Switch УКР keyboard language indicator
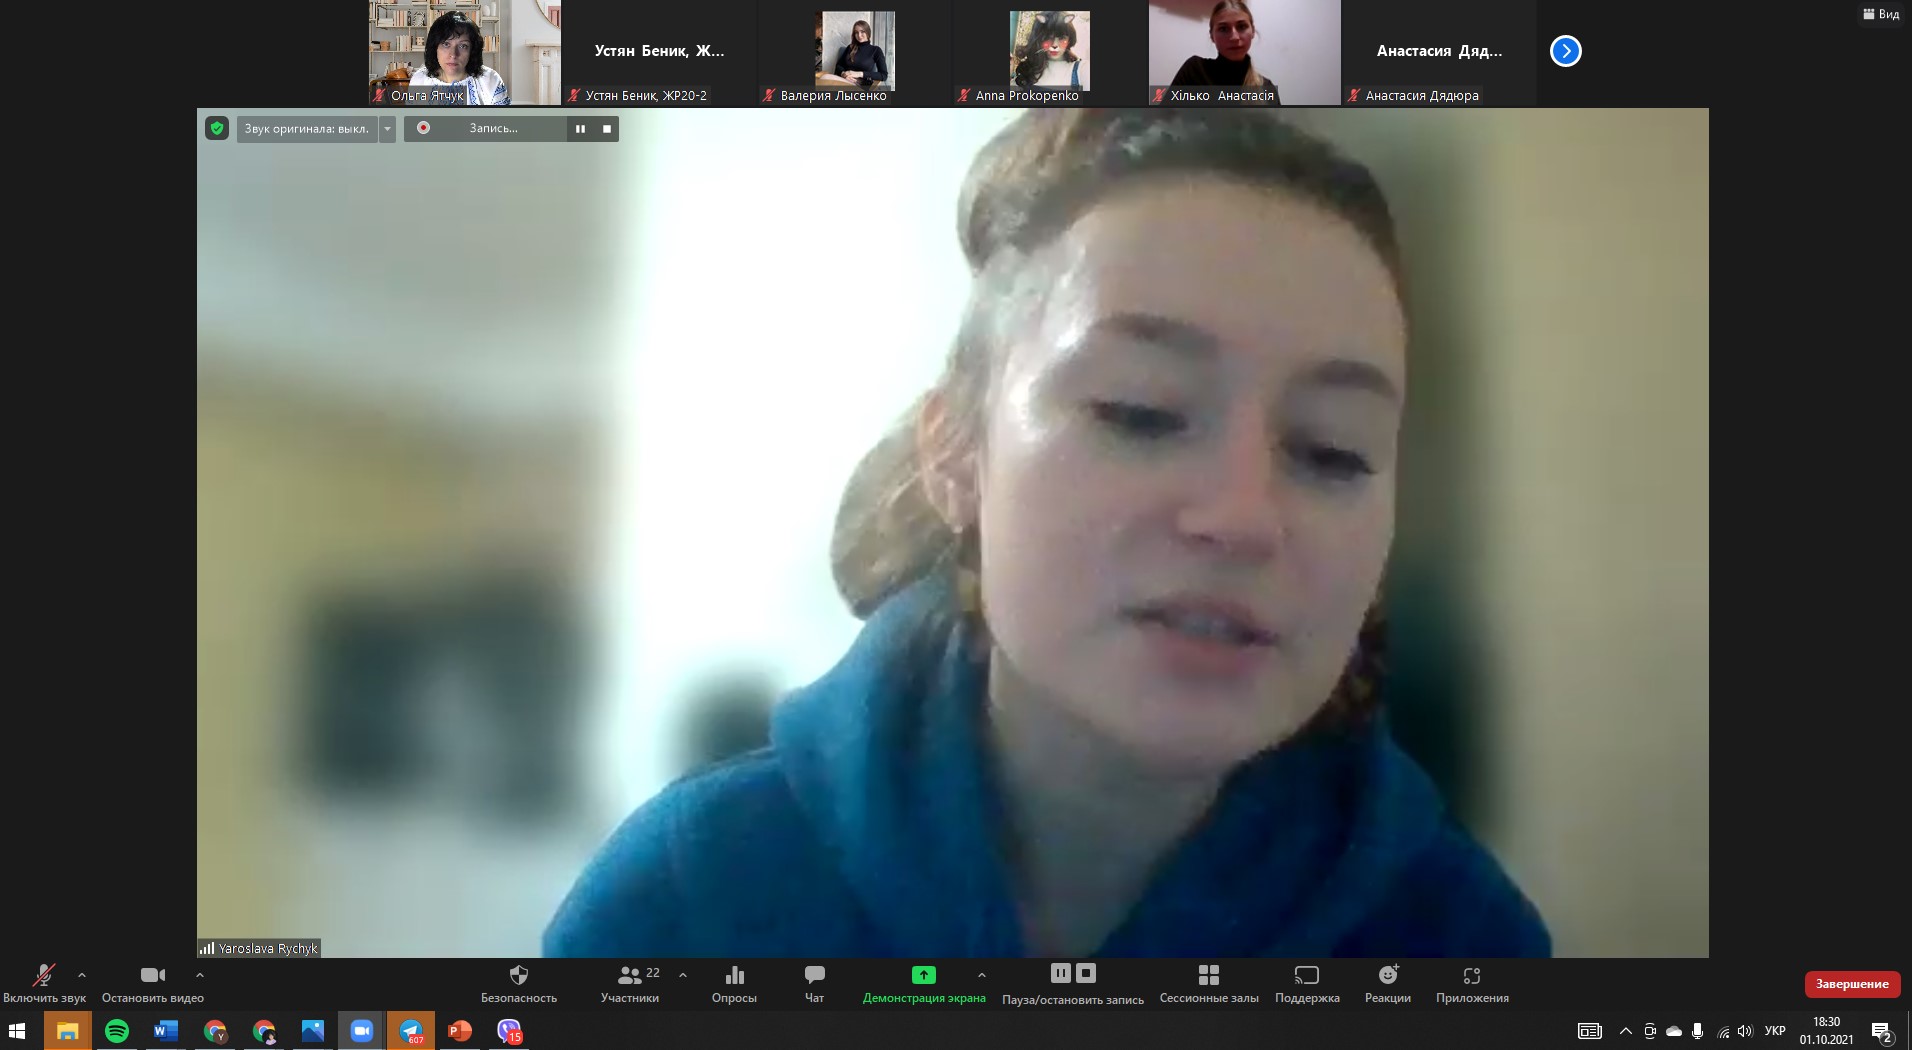Image resolution: width=1912 pixels, height=1050 pixels. click(x=1775, y=1031)
